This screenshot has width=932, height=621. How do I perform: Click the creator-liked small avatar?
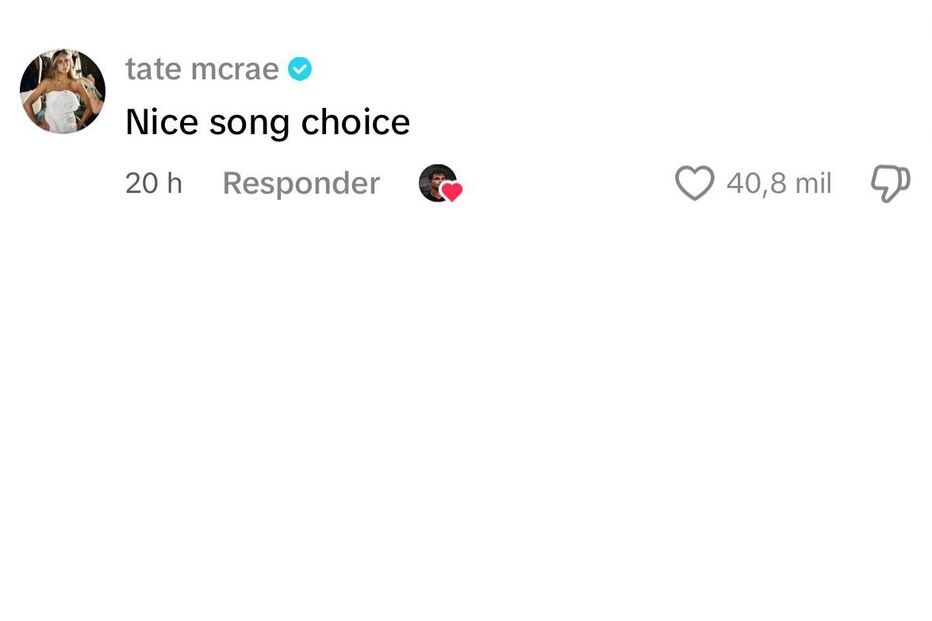[x=437, y=183]
